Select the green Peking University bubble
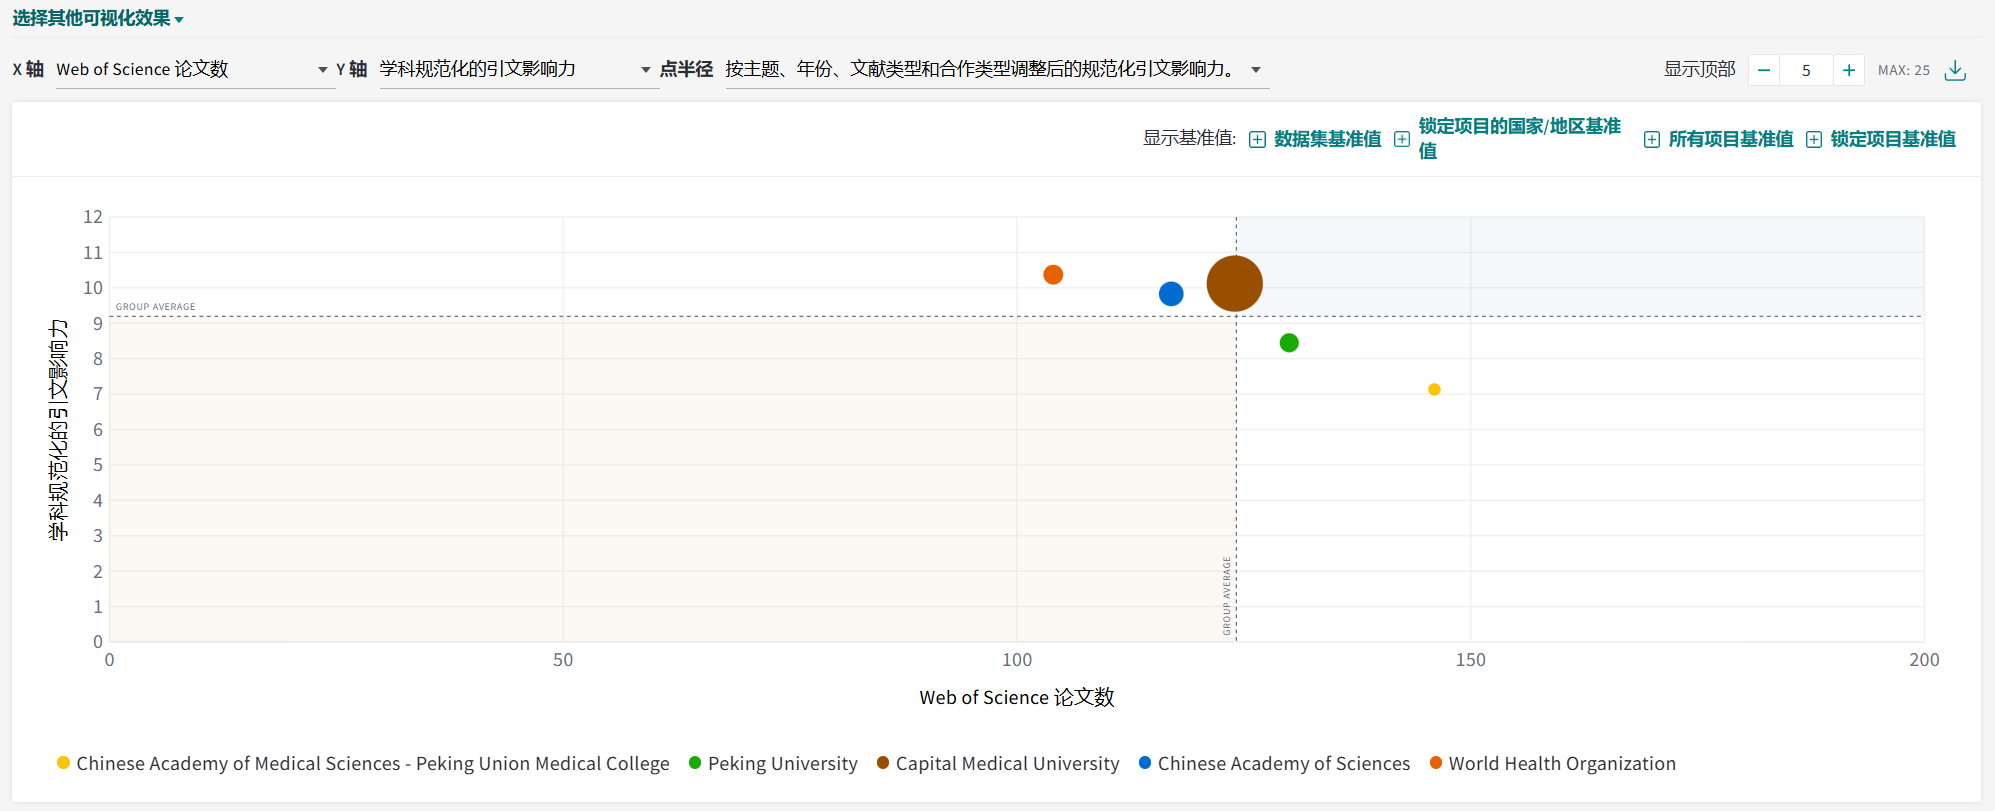Image resolution: width=1995 pixels, height=811 pixels. click(1289, 343)
